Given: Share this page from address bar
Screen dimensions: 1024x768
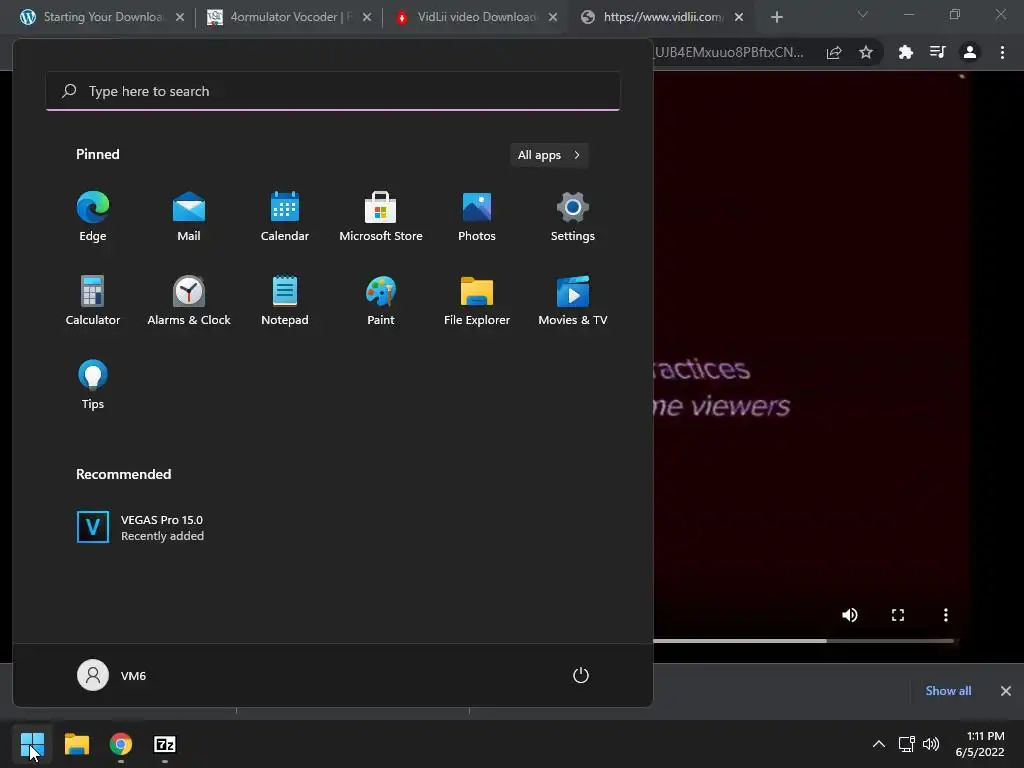Looking at the screenshot, I should pos(834,52).
